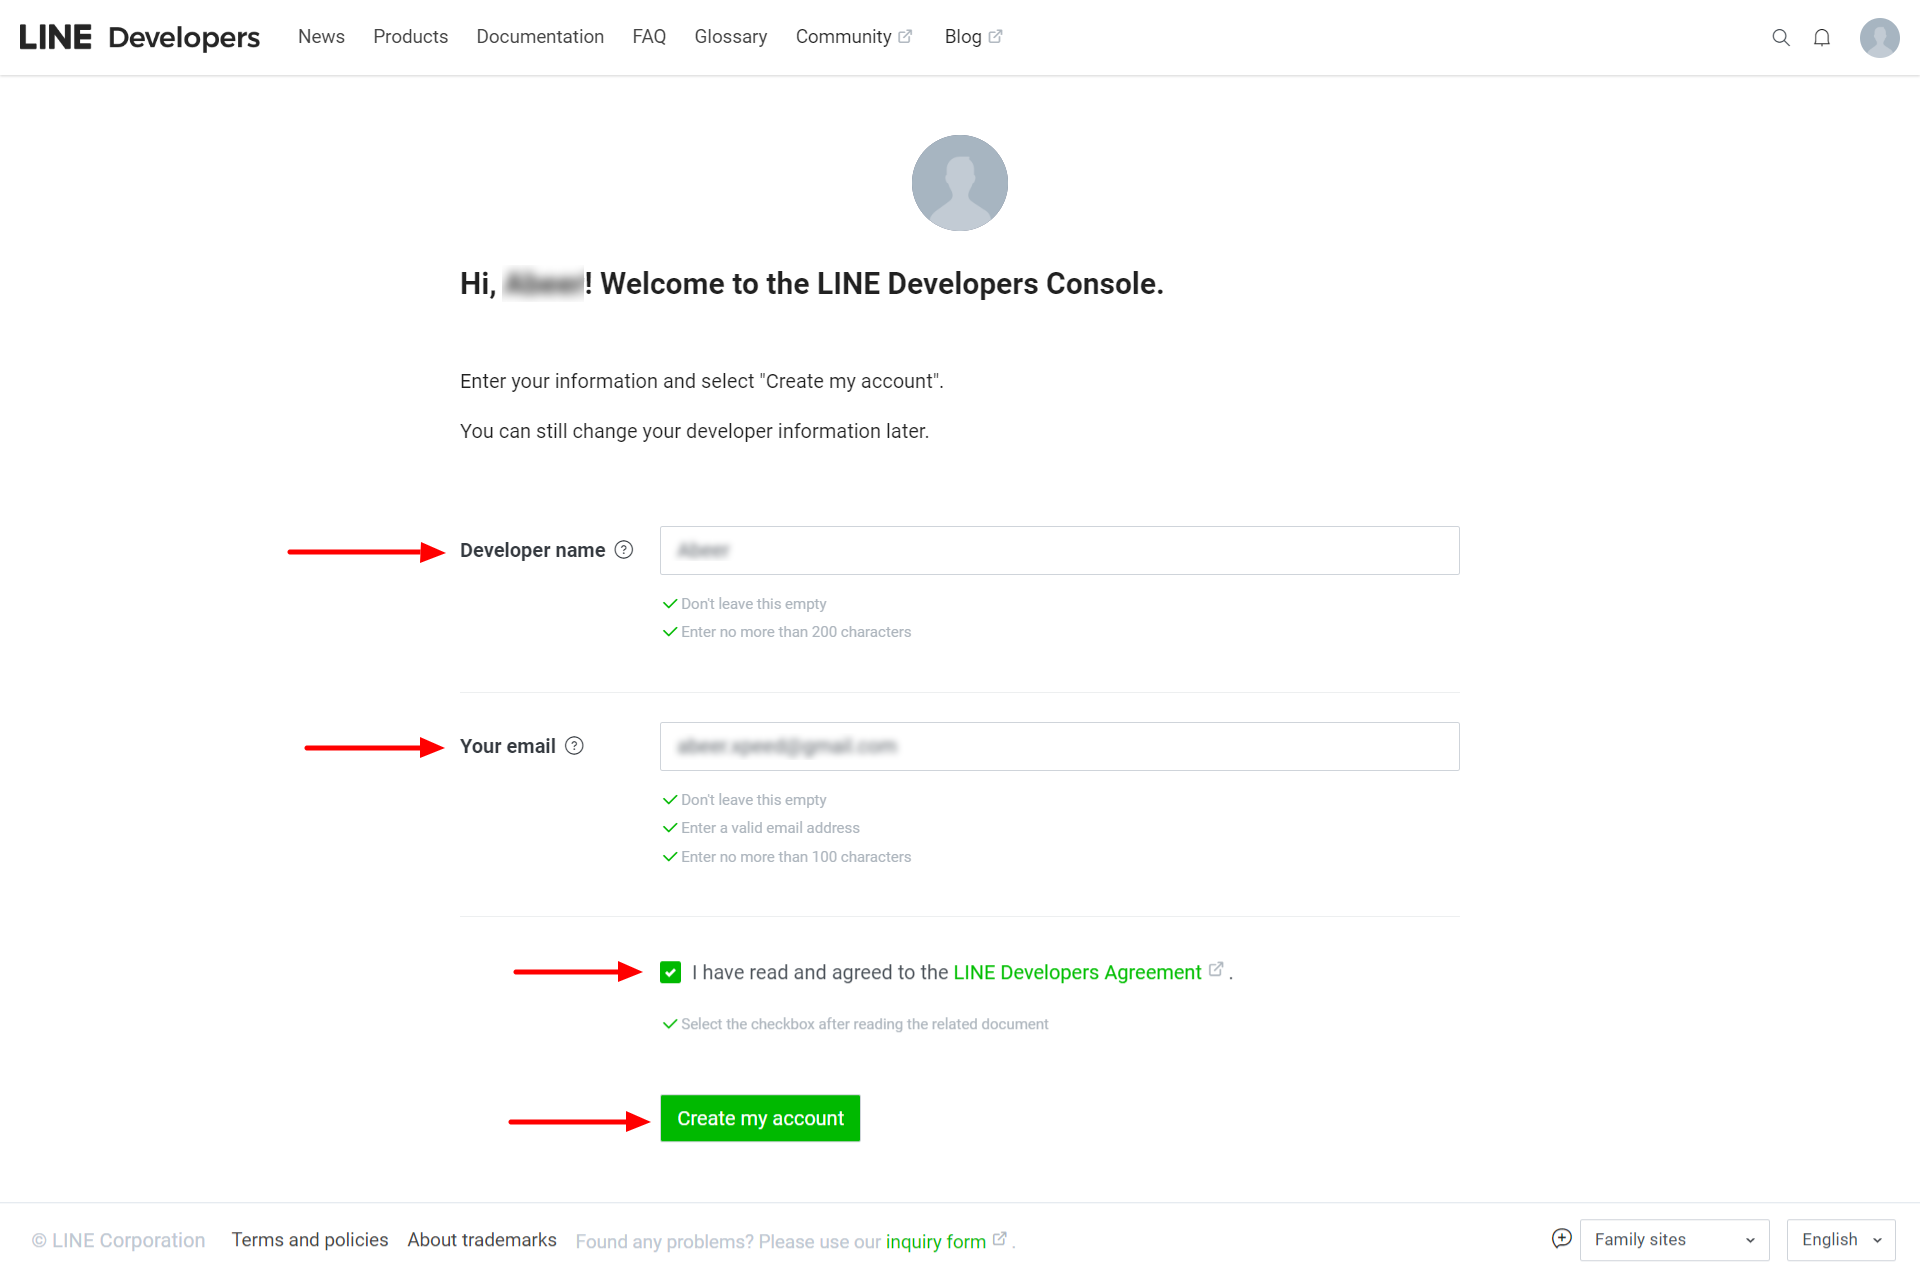Click the LINE Developers Agreement link
The image size is (1920, 1278).
pyautogui.click(x=1078, y=971)
